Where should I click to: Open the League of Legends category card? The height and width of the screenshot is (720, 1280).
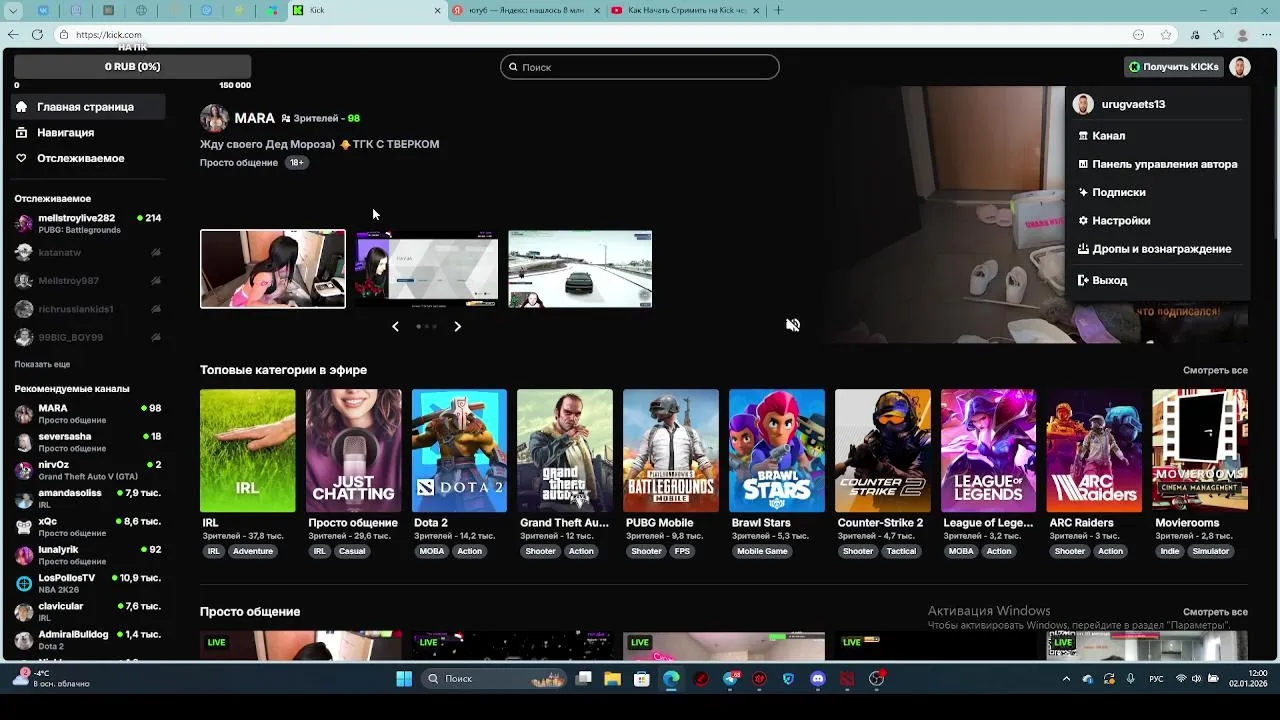tap(988, 451)
